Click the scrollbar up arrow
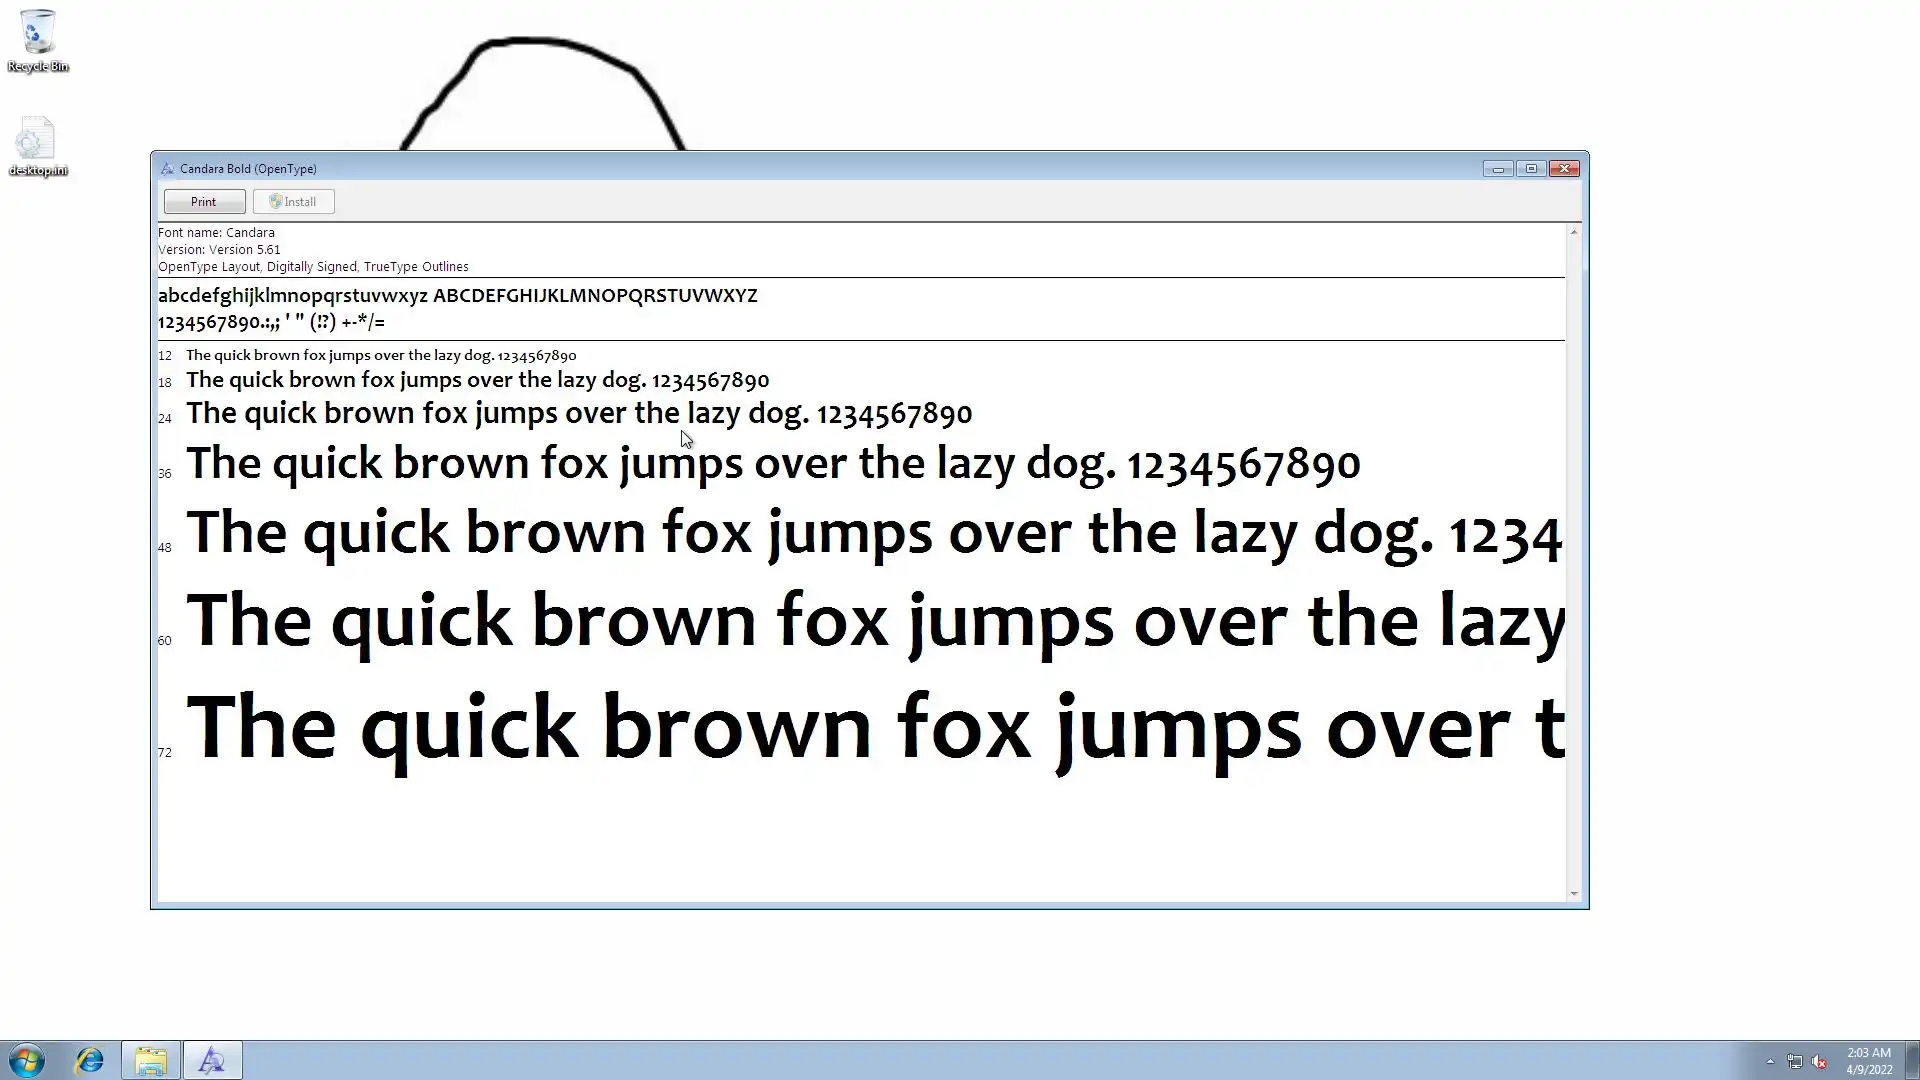This screenshot has width=1920, height=1080. tap(1574, 232)
